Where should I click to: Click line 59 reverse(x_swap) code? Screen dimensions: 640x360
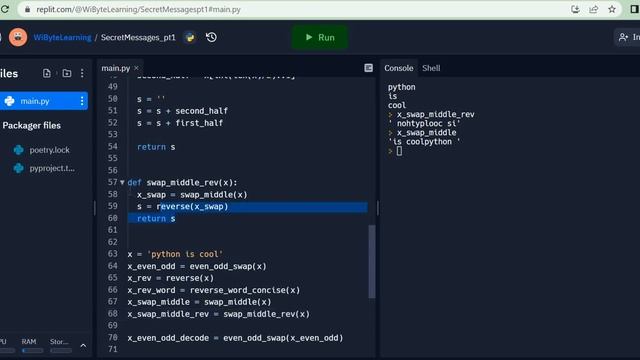pos(192,207)
